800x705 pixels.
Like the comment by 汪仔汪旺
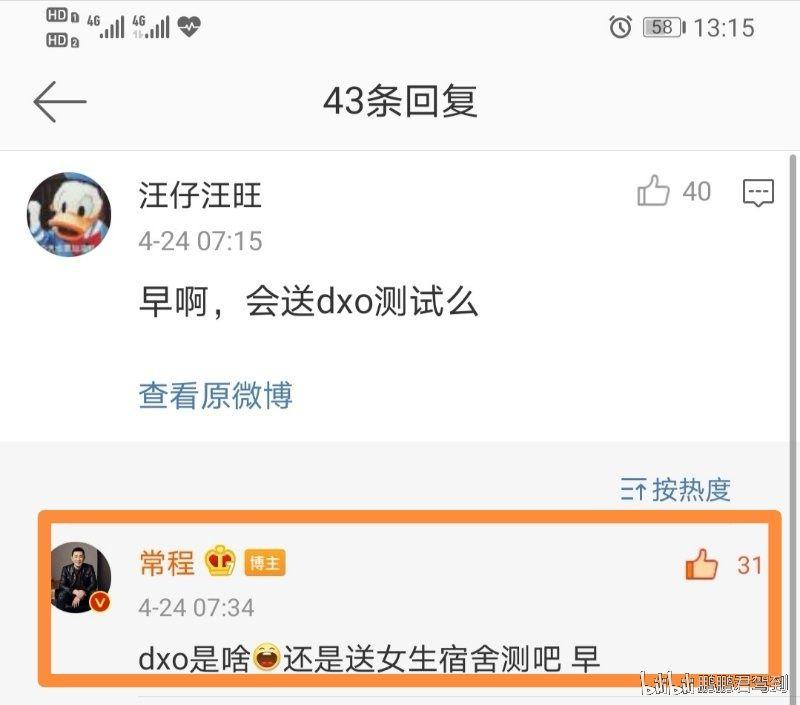coord(653,191)
